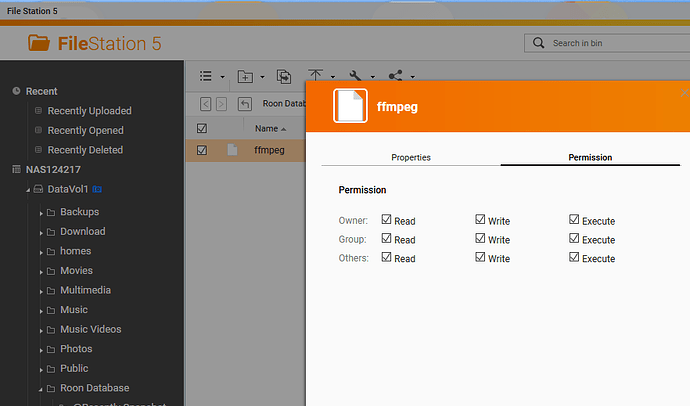Select the NAS124217 node

tap(53, 170)
